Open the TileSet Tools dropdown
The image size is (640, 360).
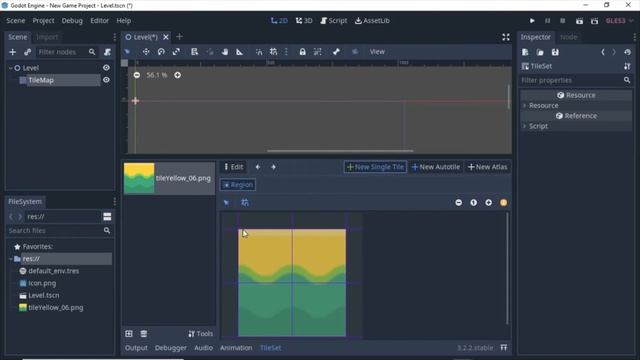coord(200,334)
